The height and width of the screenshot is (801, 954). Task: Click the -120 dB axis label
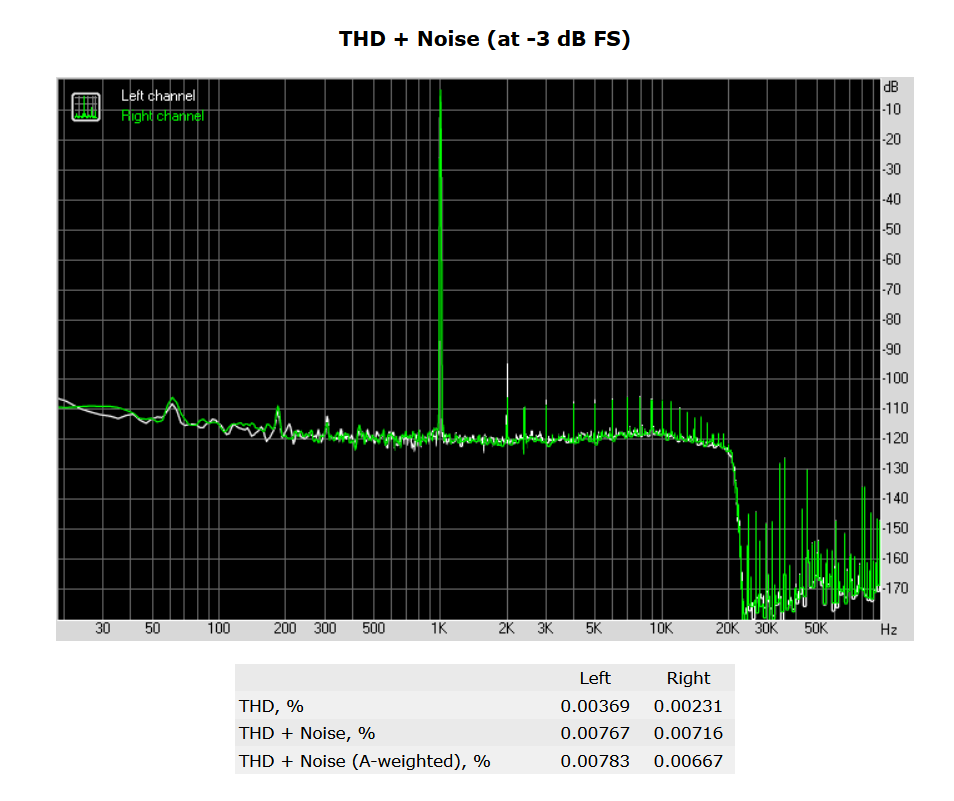895,439
